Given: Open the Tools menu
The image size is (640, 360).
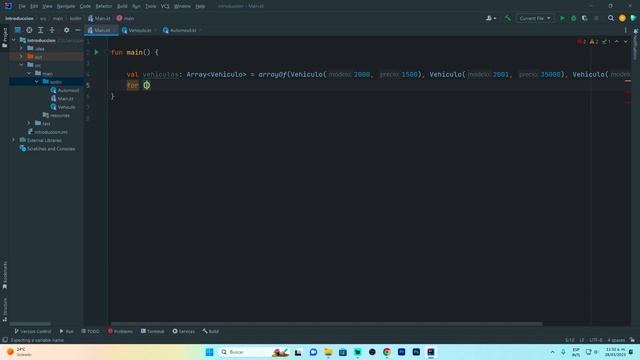Looking at the screenshot, I should tap(151, 6).
